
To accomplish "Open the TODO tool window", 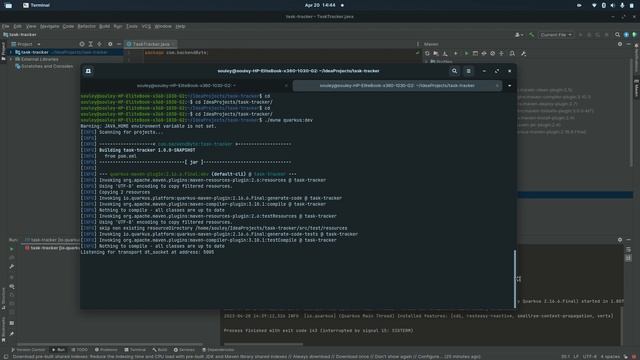I will pyautogui.click(x=80, y=350).
